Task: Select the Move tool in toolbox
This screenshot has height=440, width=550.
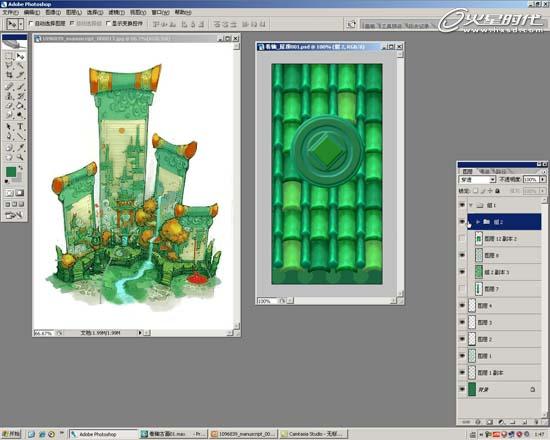Action: point(20,56)
